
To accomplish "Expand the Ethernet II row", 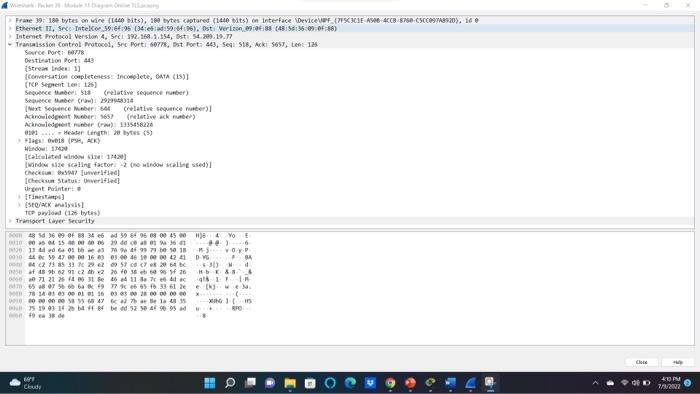I will [10, 29].
